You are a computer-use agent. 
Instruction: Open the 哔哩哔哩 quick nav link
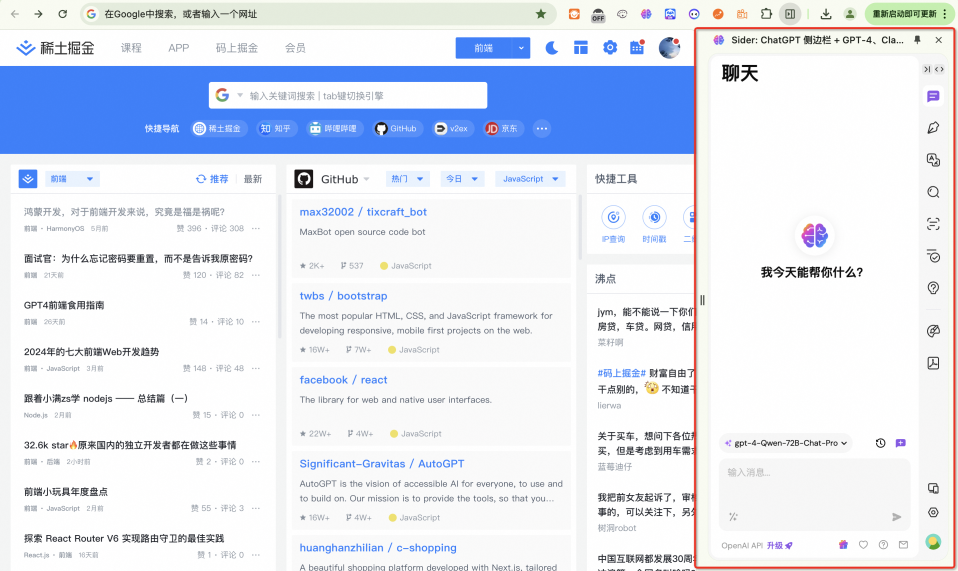(335, 129)
